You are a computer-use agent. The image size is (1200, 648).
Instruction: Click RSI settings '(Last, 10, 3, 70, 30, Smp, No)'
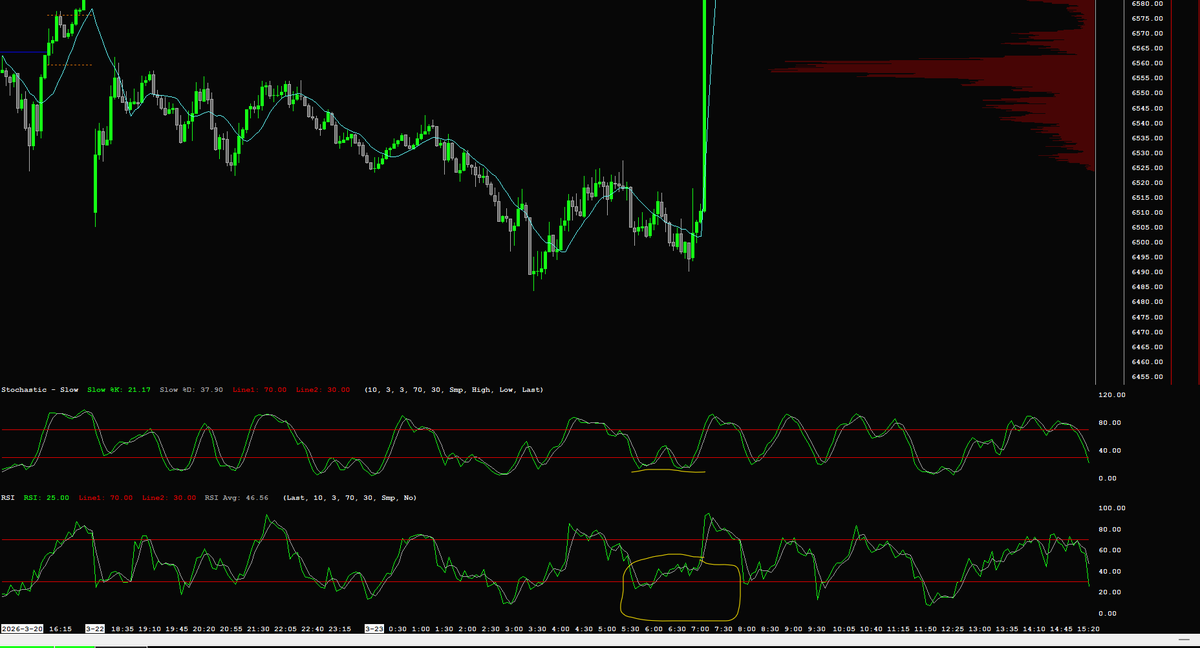350,497
